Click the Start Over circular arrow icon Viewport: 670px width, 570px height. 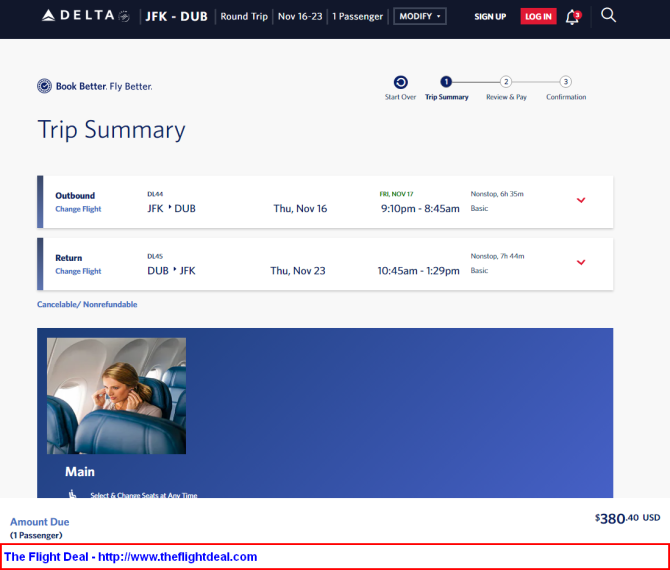pos(400,82)
